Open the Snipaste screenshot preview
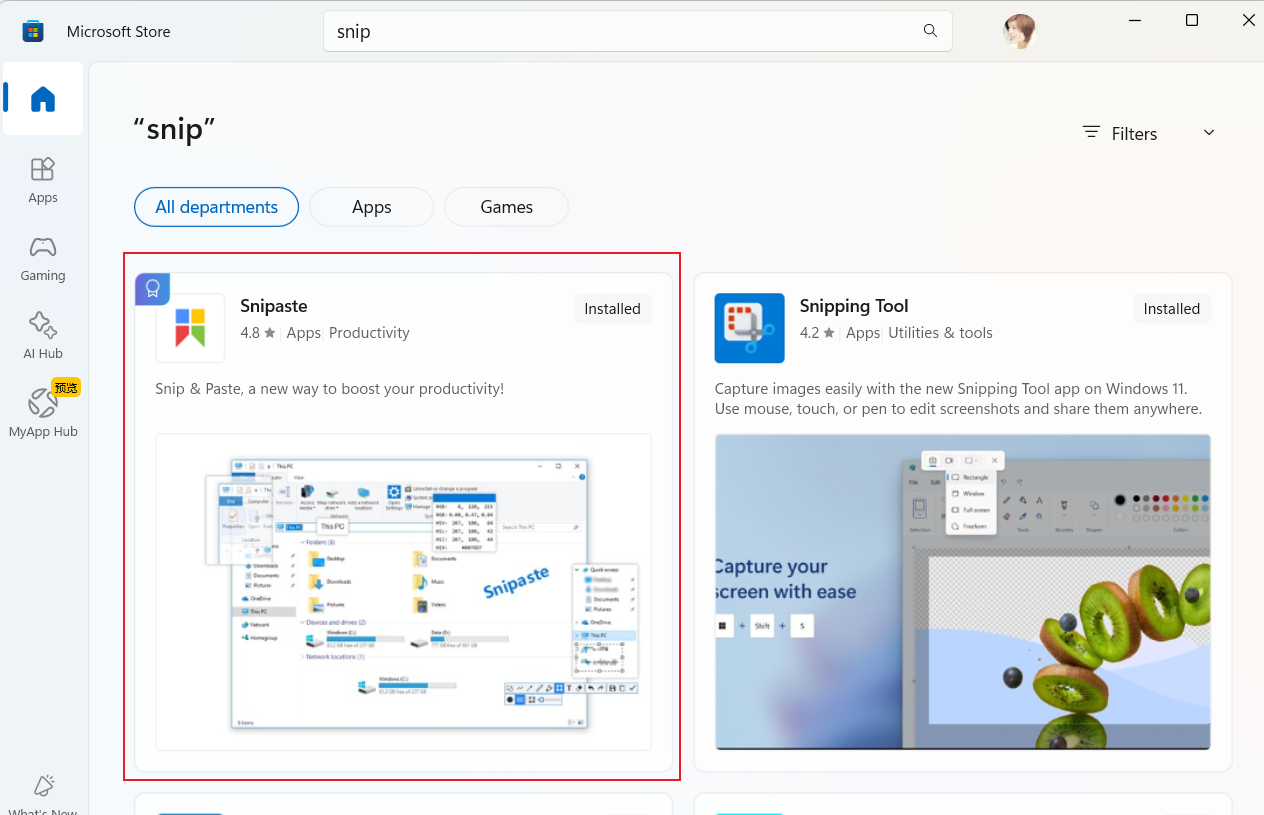 (404, 592)
